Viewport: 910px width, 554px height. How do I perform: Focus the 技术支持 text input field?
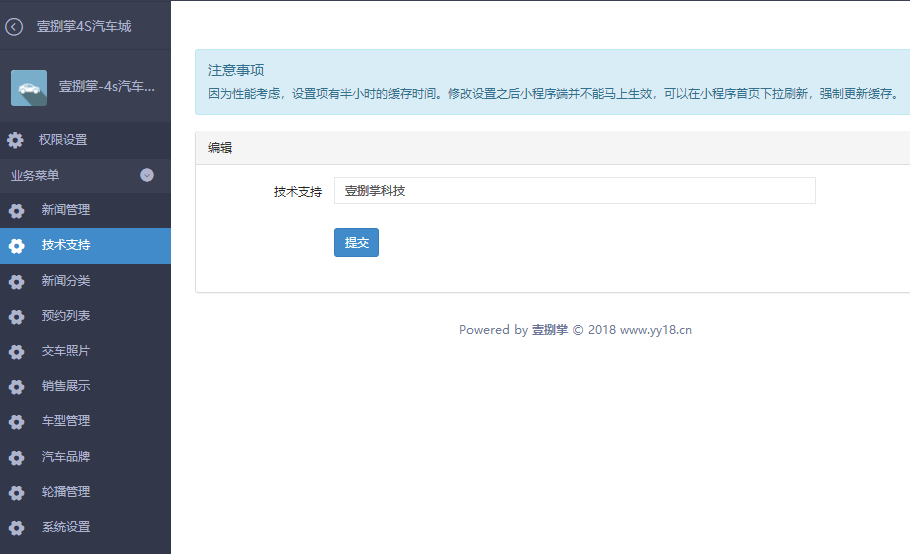point(575,191)
